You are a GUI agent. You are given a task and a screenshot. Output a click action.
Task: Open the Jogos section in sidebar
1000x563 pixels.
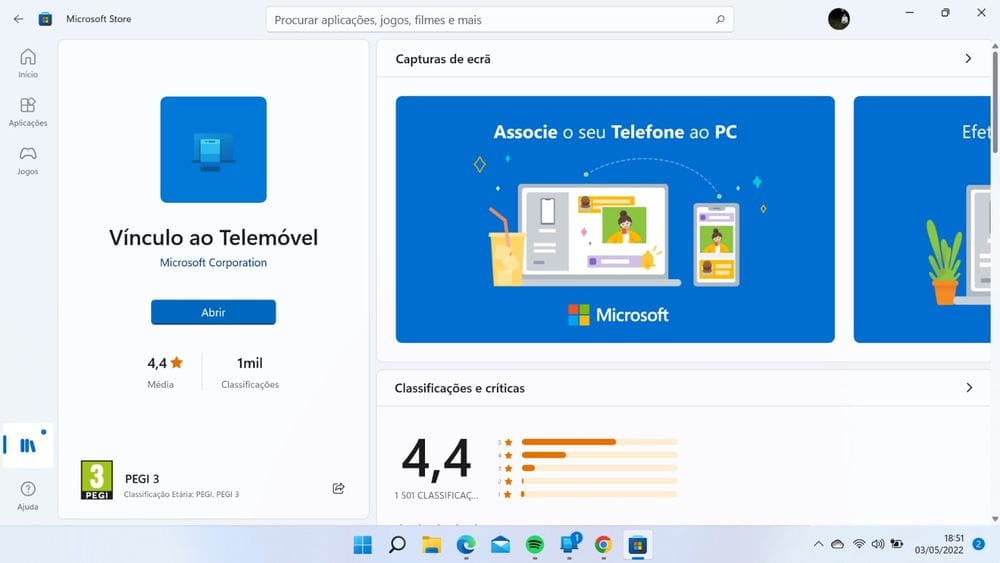coord(27,161)
